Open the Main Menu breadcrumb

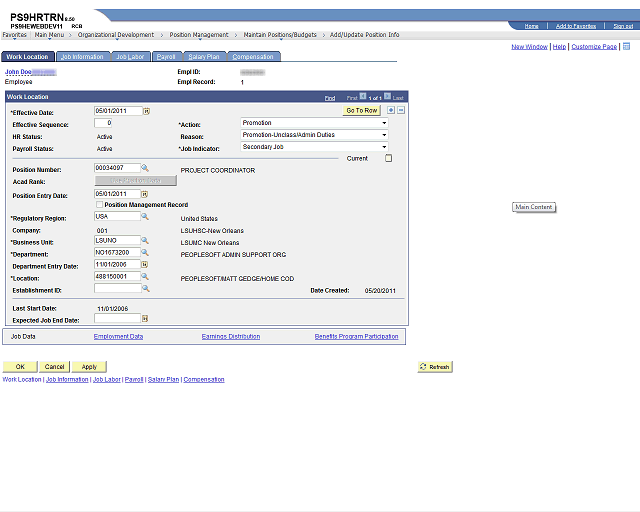click(49, 35)
